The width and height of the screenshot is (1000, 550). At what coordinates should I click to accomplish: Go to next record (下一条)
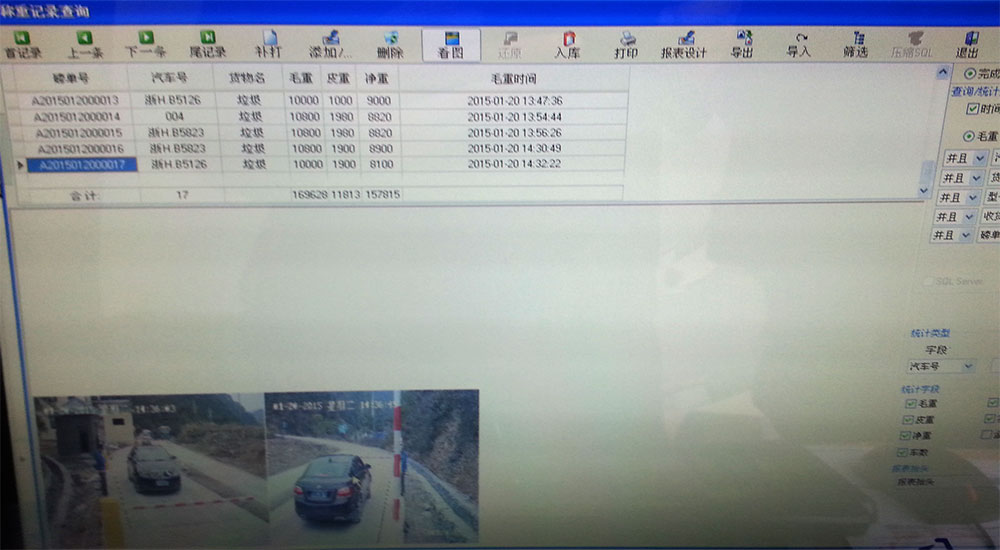click(x=146, y=44)
